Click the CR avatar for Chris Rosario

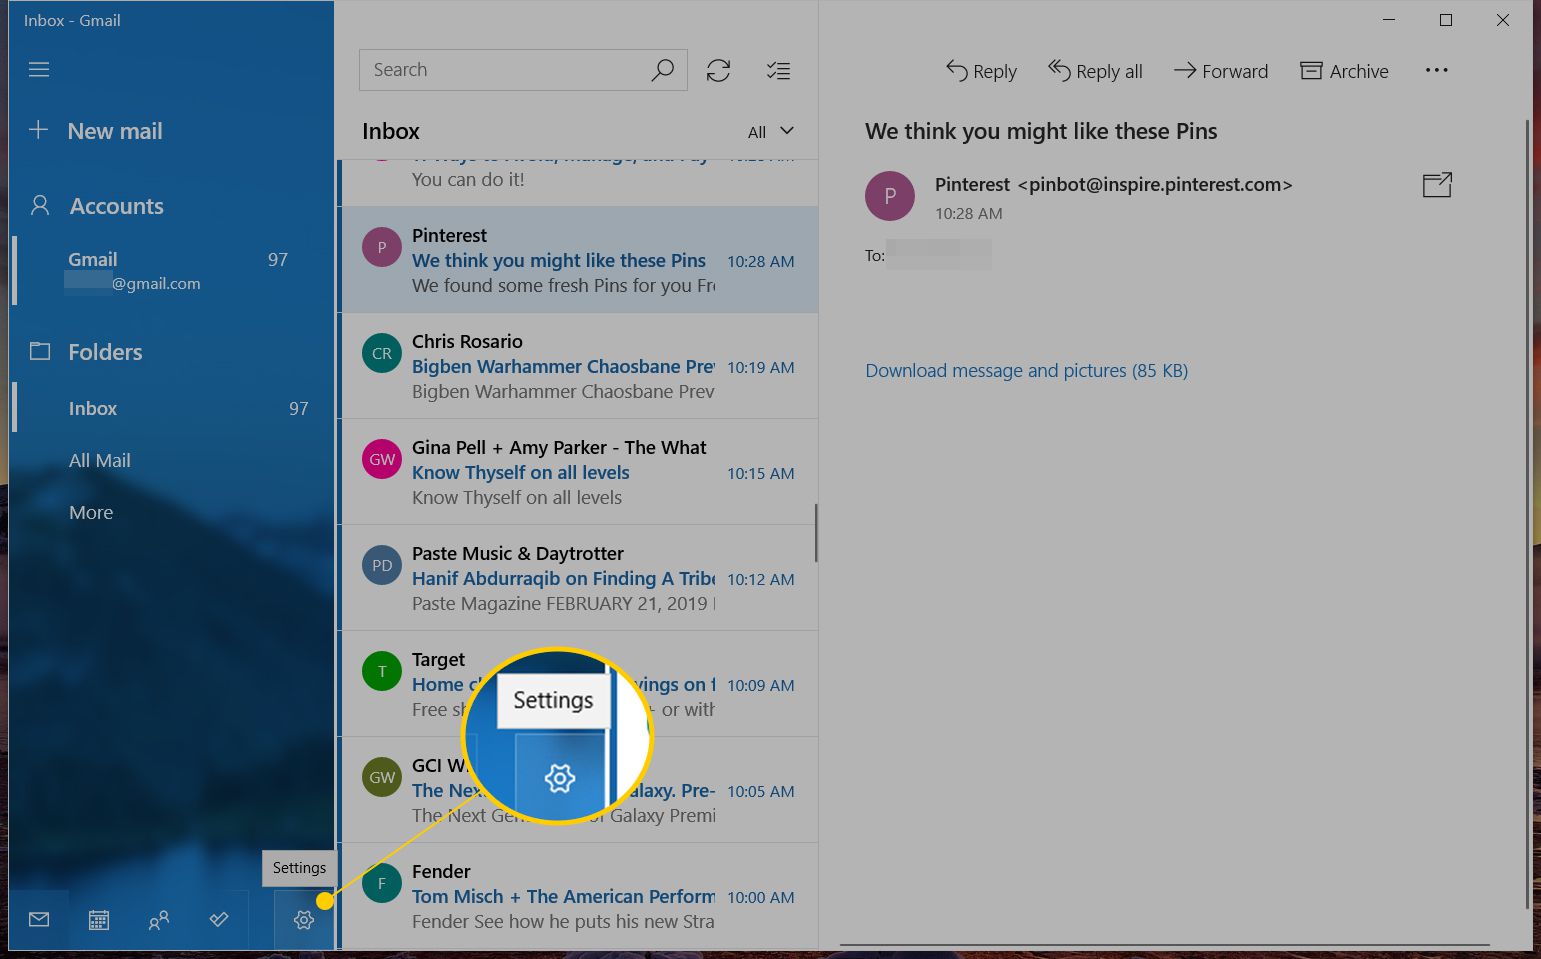pyautogui.click(x=382, y=353)
